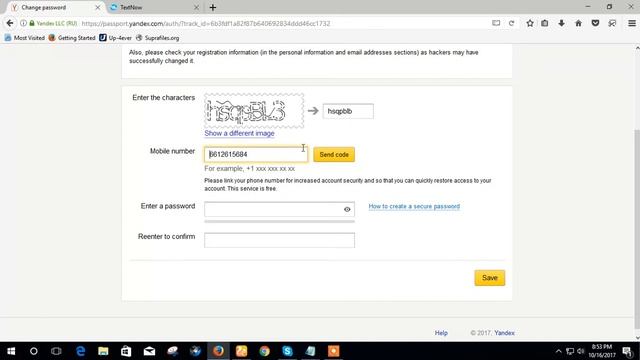Open File Explorer from taskbar
The height and width of the screenshot is (360, 640).
pyautogui.click(x=103, y=351)
